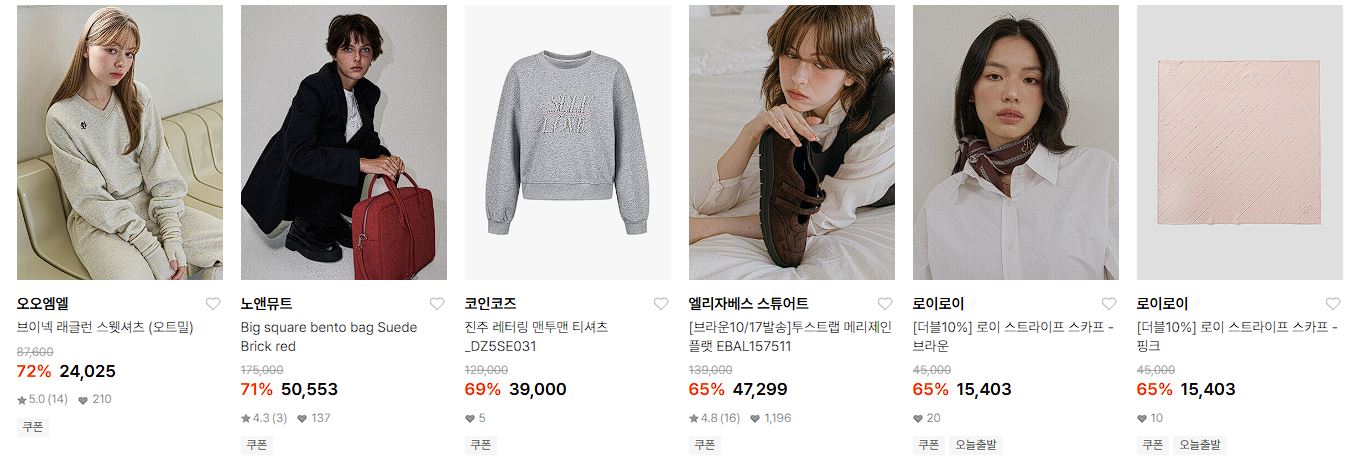Click likes heart icon showing 1,196
Screen dimensions: 1348x466
(754, 418)
